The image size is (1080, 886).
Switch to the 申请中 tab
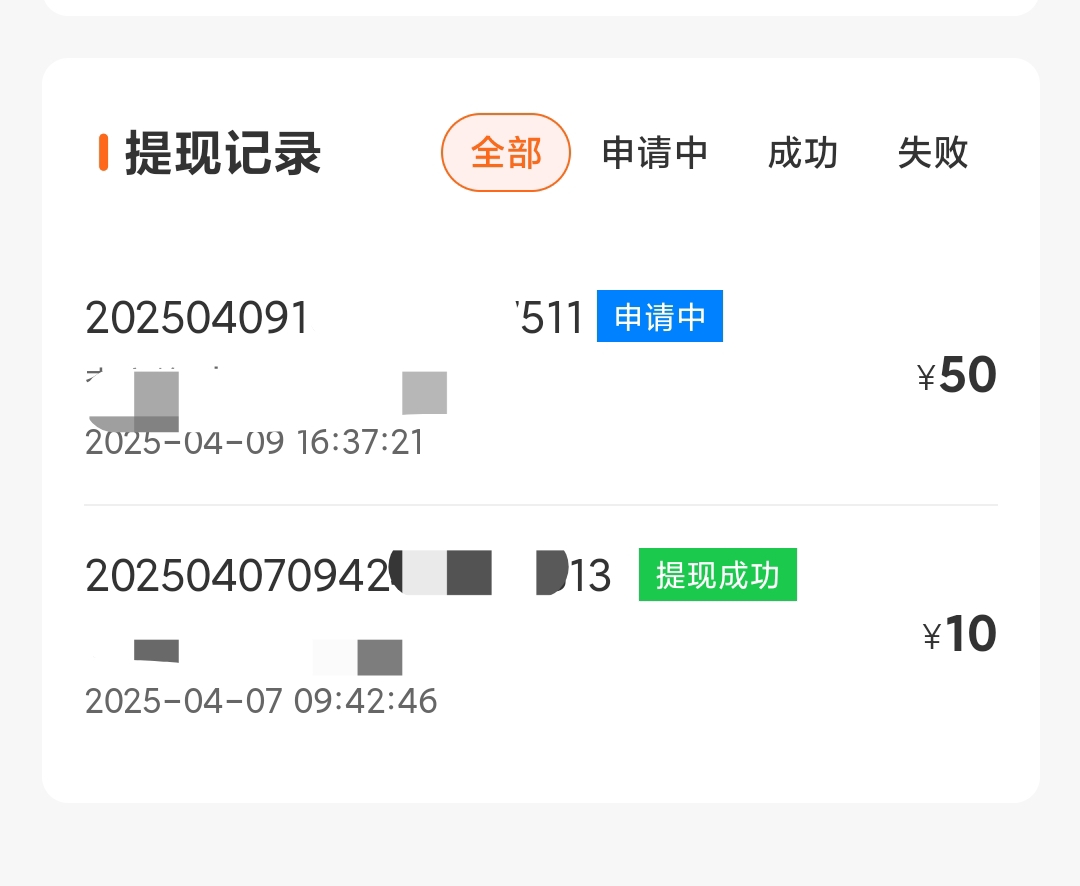point(655,153)
